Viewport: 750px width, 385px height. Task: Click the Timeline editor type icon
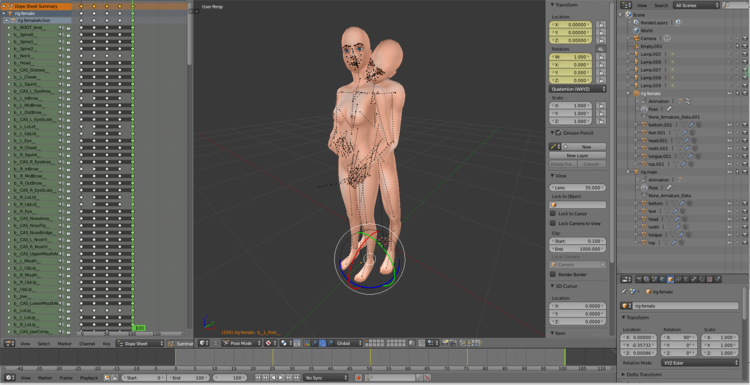(x=10, y=378)
